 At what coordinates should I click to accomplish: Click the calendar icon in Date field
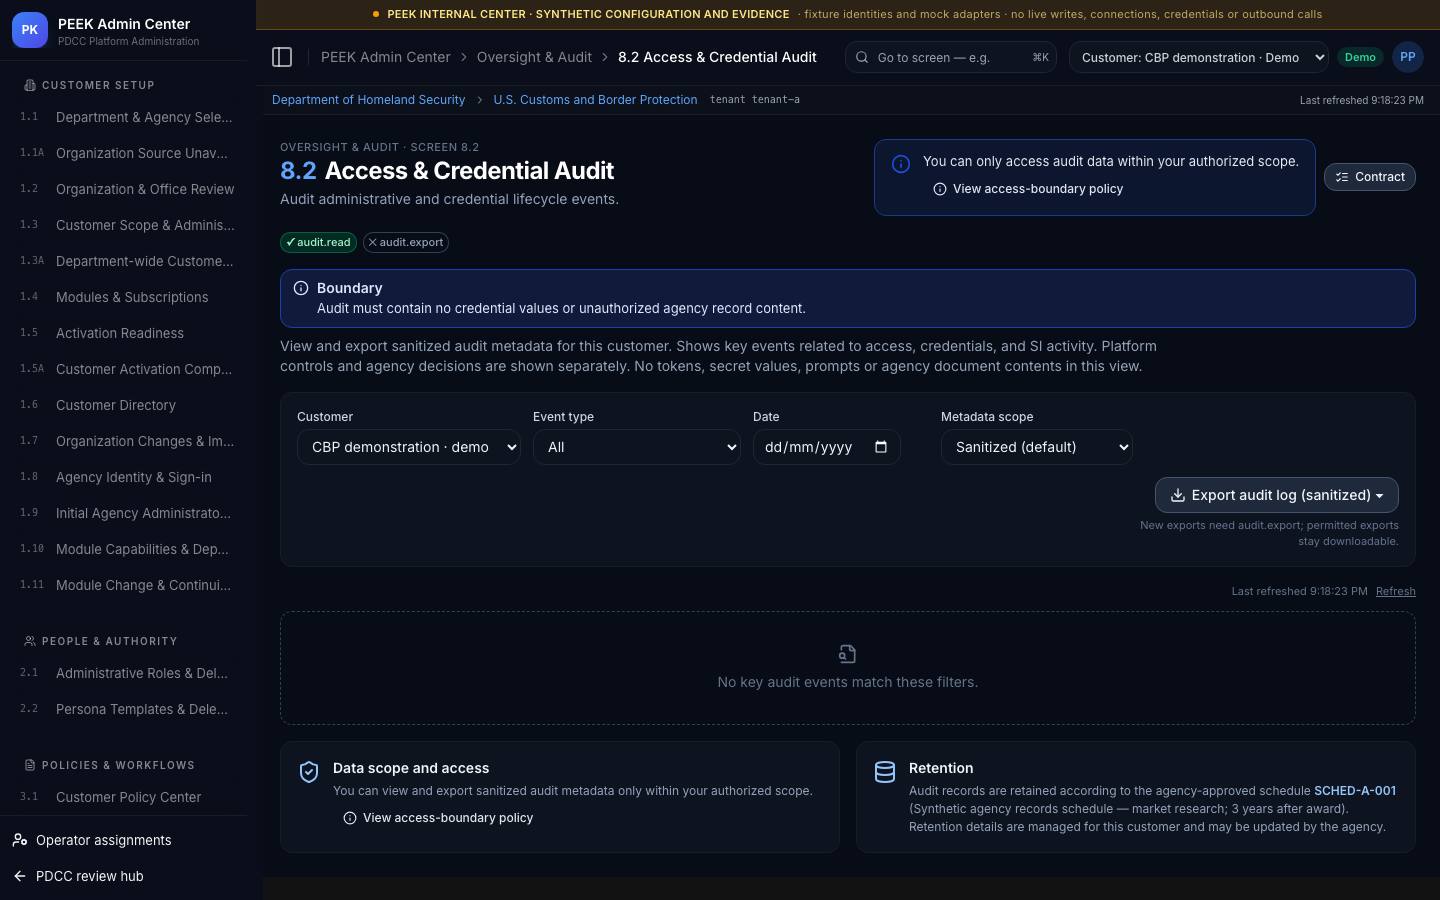coord(881,447)
